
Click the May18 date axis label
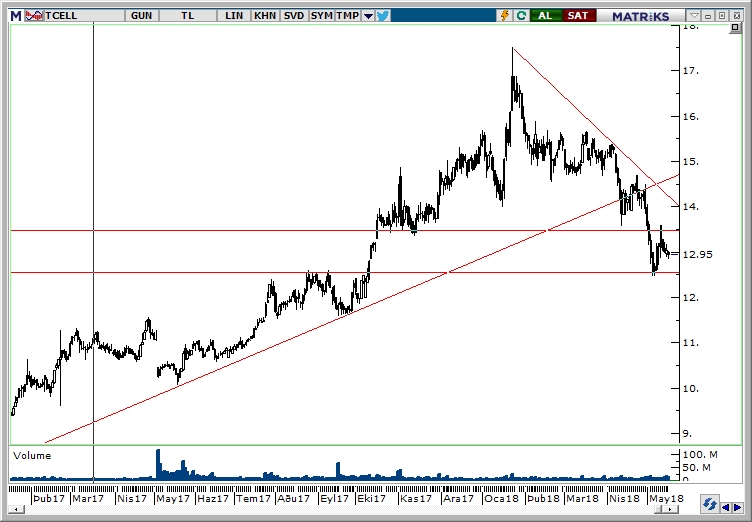pos(666,498)
